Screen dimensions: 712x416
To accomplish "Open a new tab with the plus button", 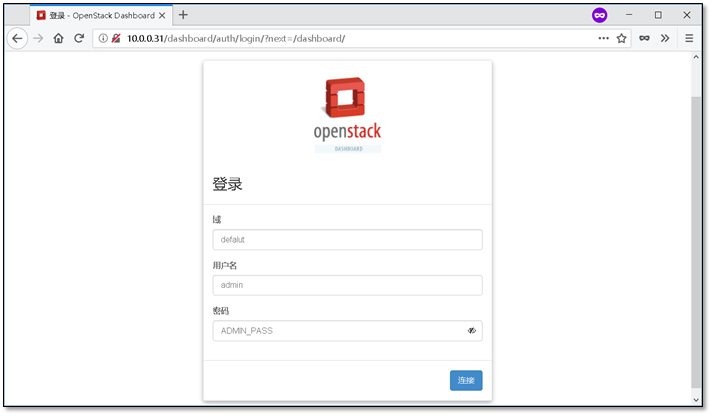I will pyautogui.click(x=183, y=15).
